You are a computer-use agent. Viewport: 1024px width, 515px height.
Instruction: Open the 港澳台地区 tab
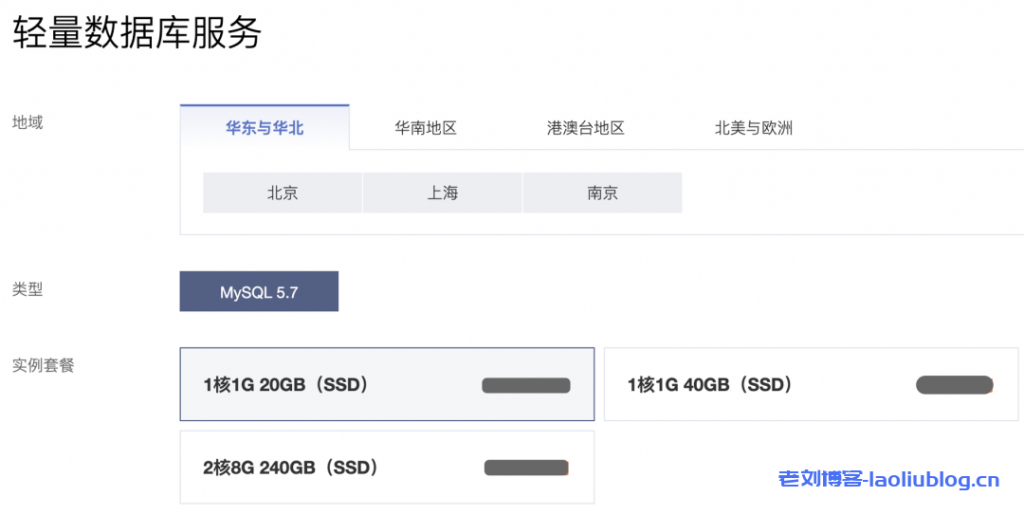point(585,128)
